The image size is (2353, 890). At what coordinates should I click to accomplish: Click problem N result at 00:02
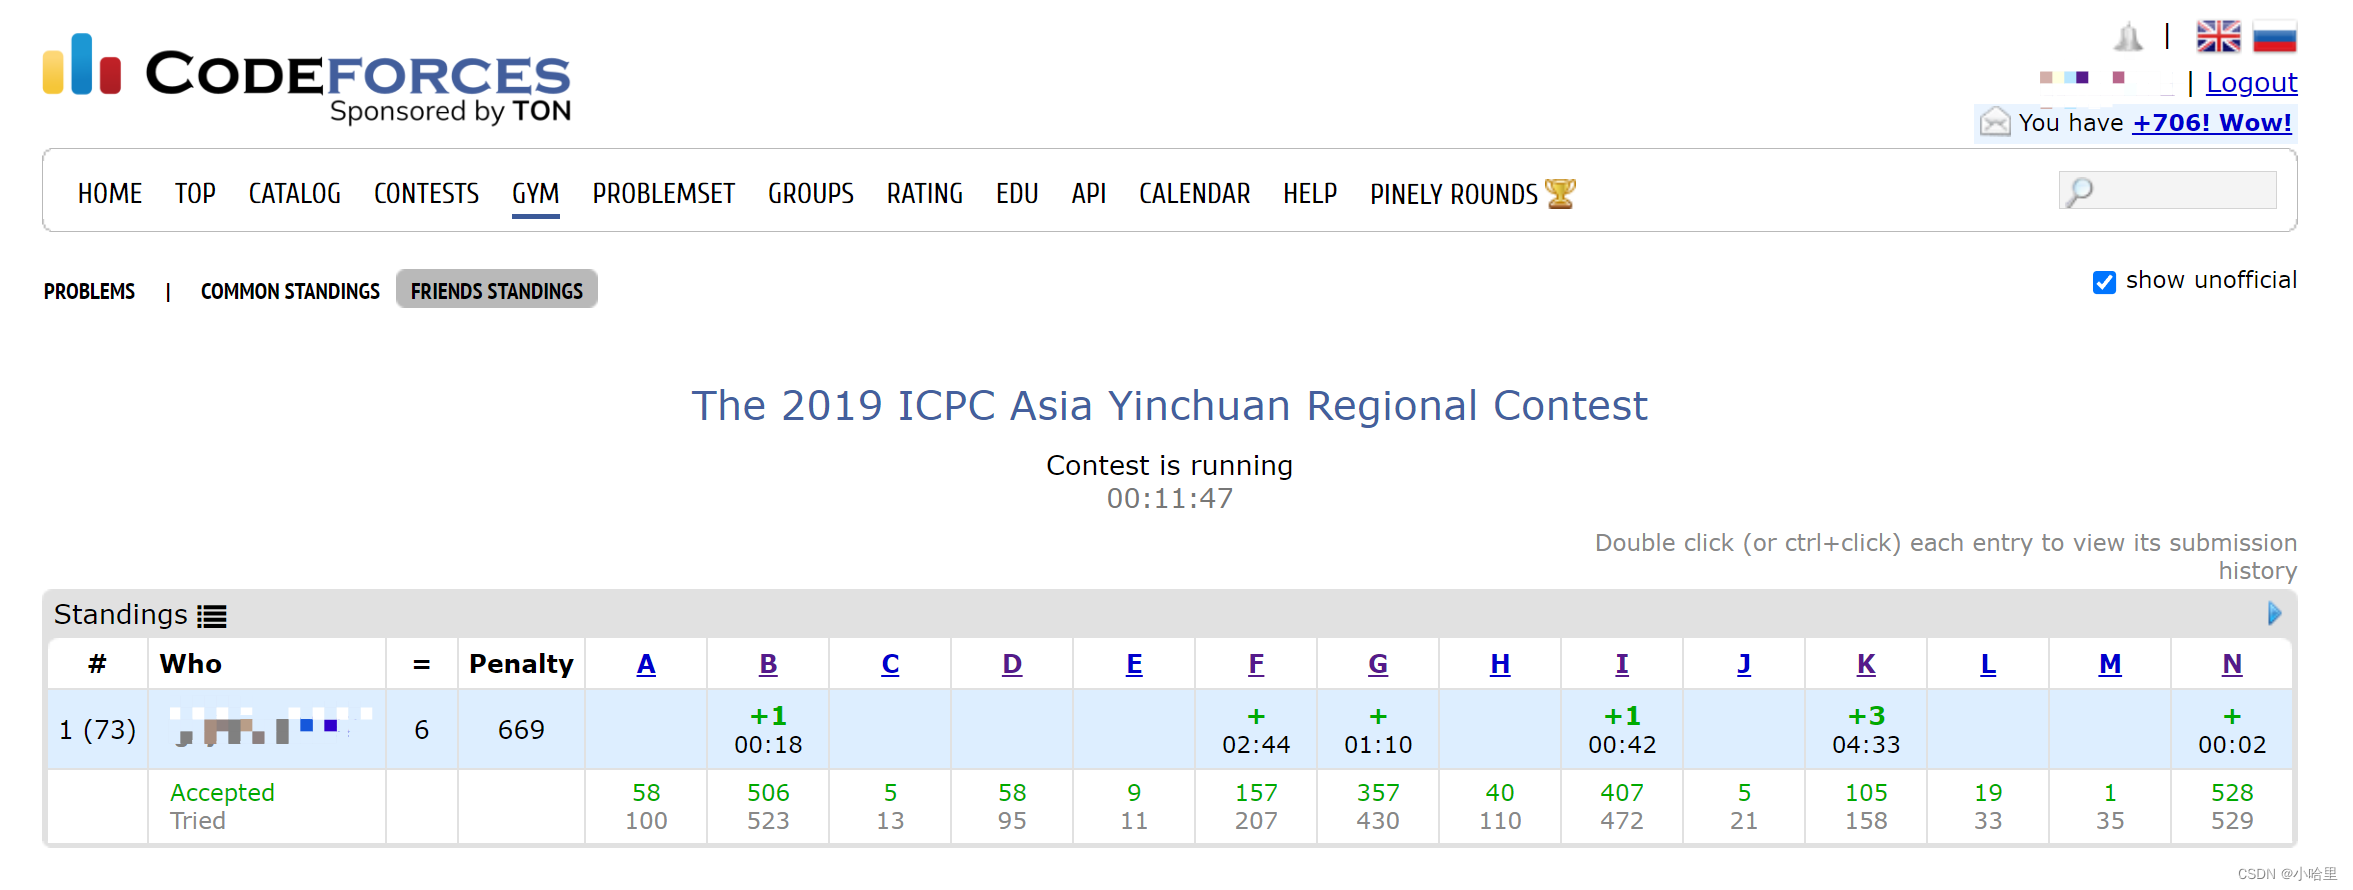[x=2232, y=730]
